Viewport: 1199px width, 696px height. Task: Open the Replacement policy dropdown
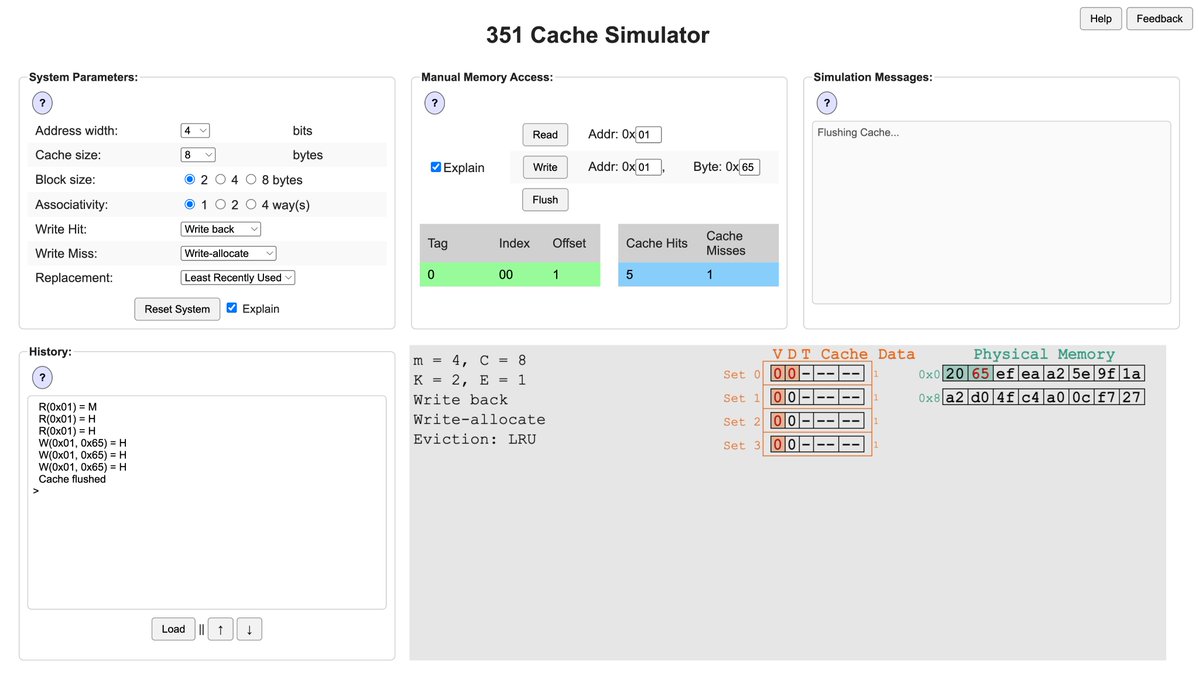pyautogui.click(x=238, y=278)
